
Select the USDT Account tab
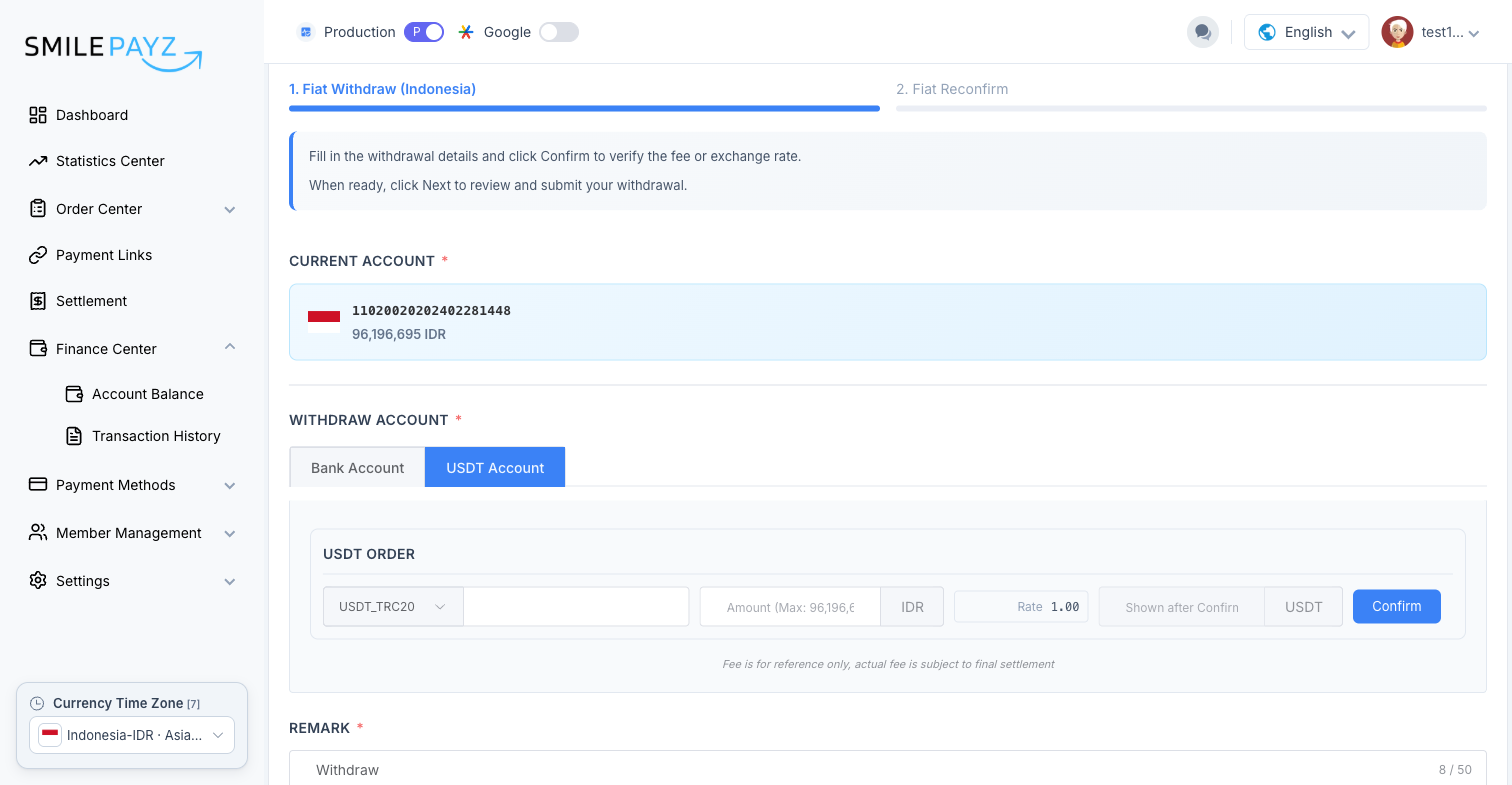[495, 467]
